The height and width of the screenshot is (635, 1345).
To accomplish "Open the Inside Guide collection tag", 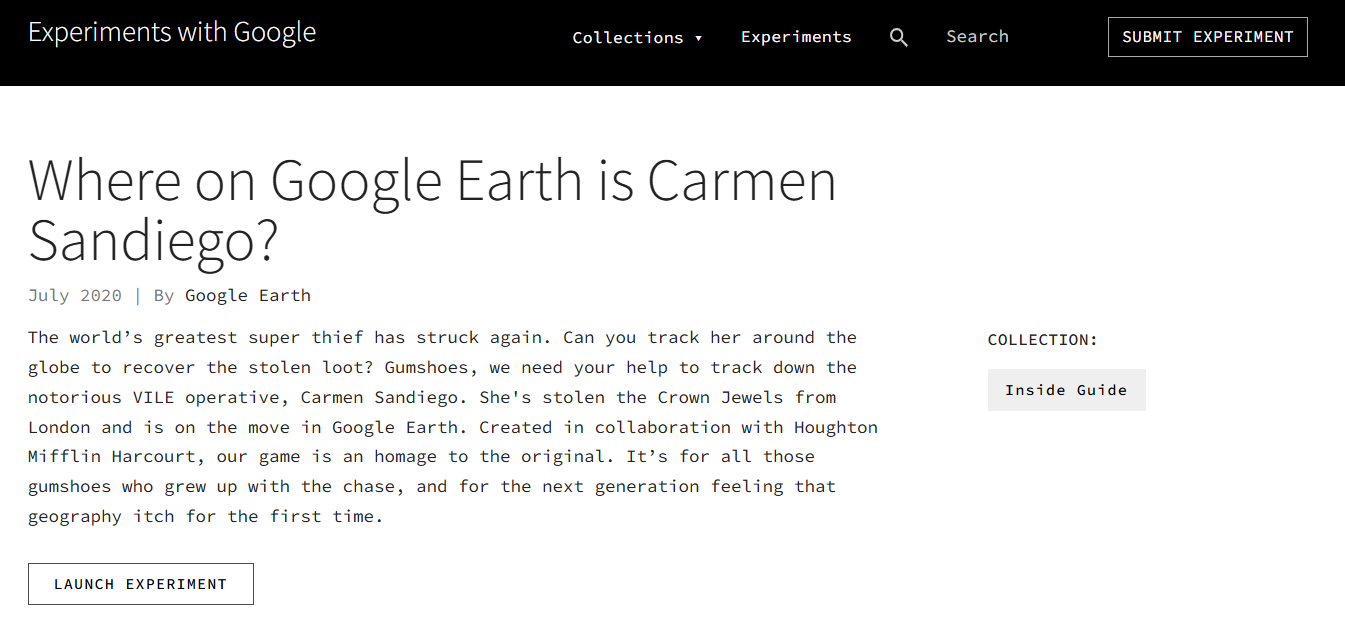I will pos(1066,390).
